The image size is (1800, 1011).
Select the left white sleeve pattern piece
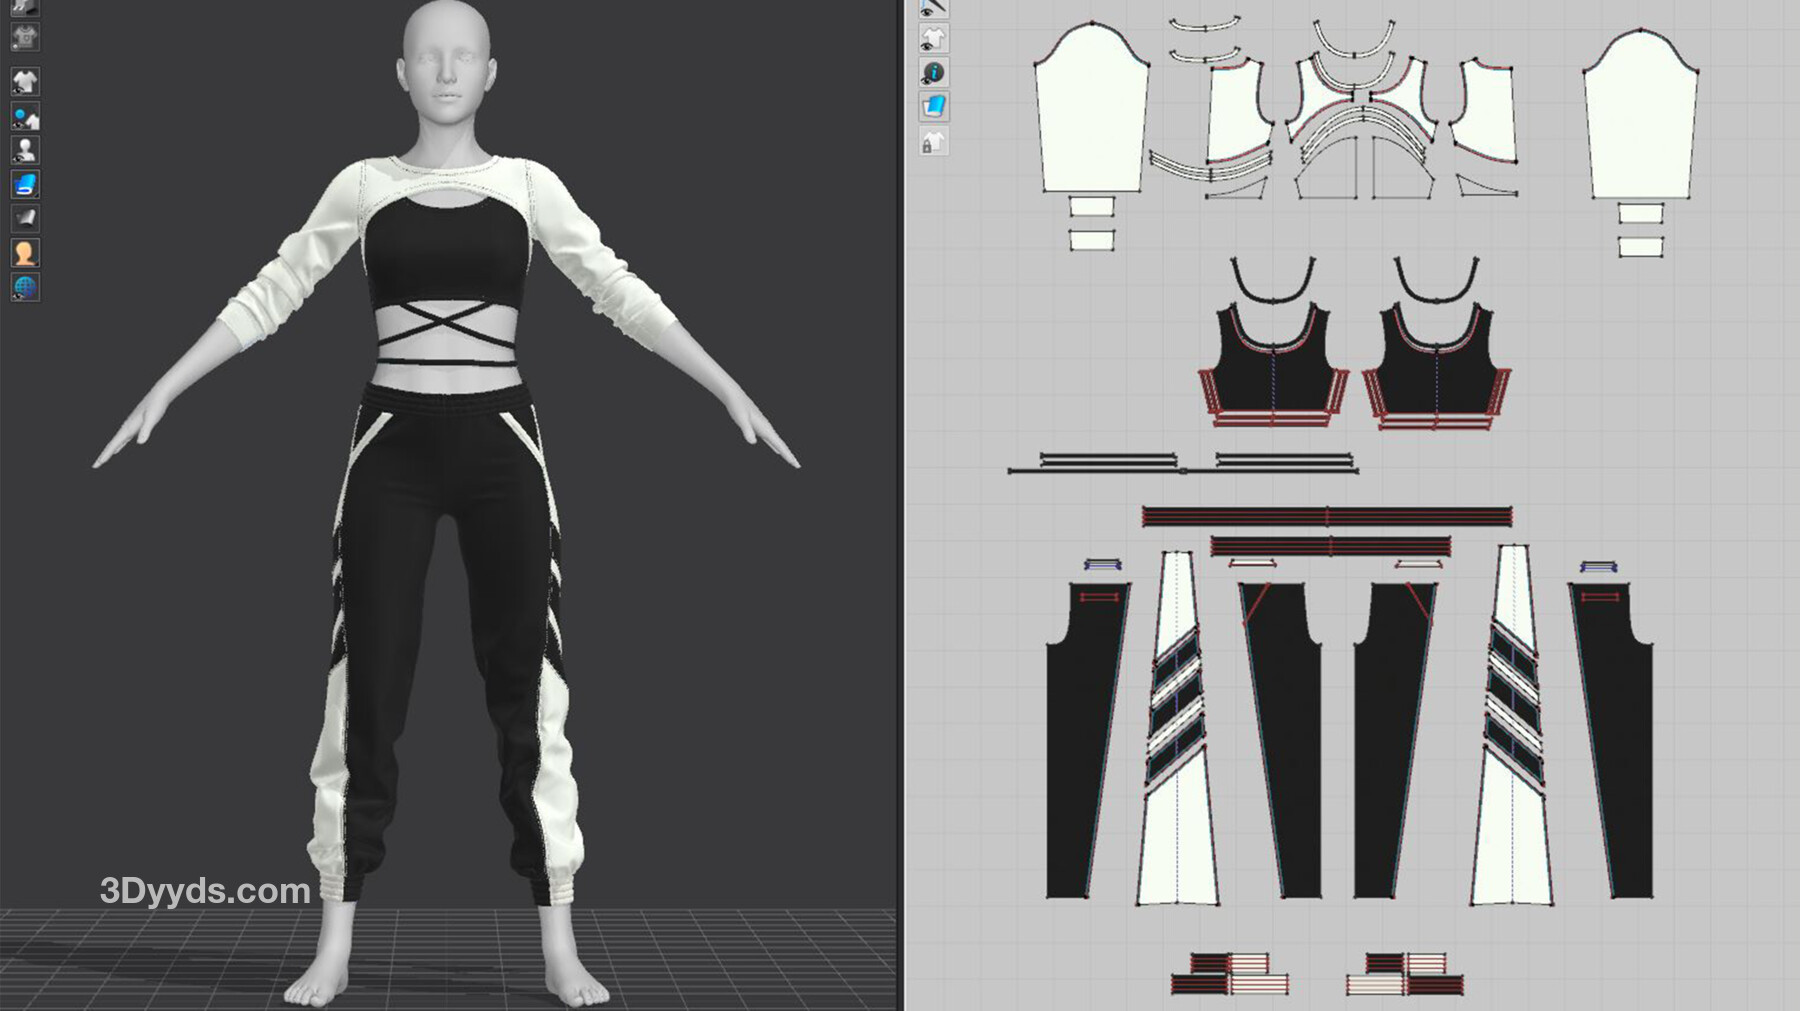(x=1091, y=115)
